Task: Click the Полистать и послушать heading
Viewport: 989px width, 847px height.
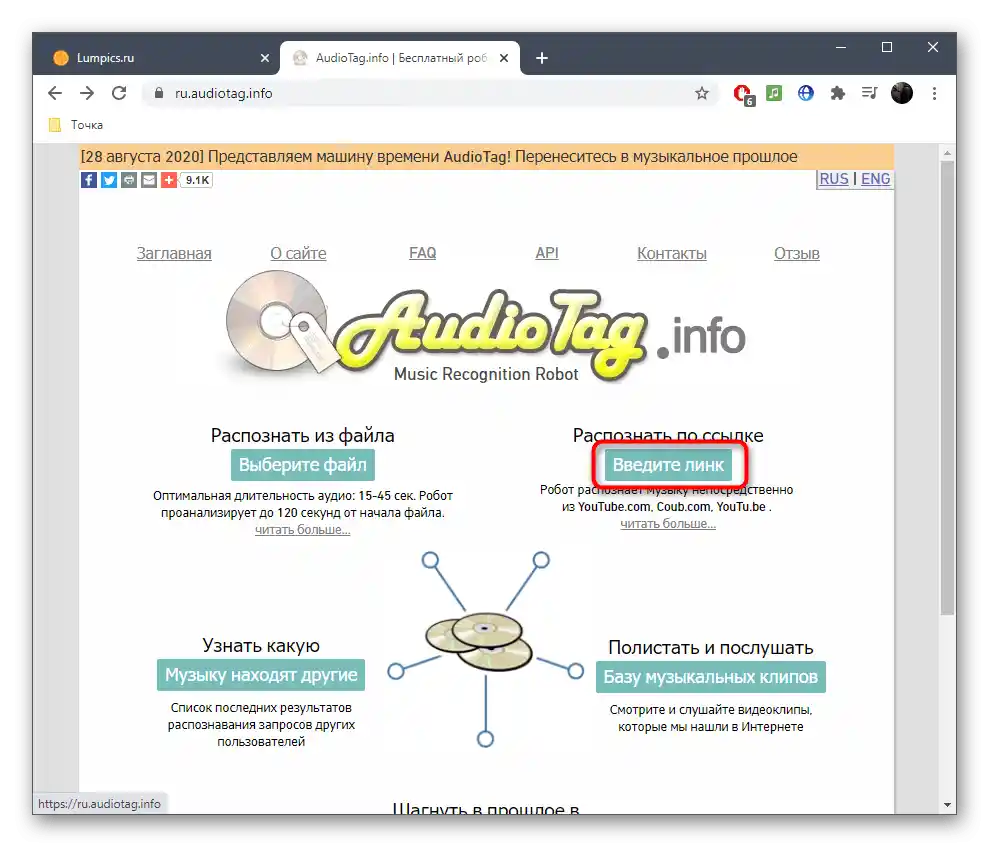Action: pos(711,648)
